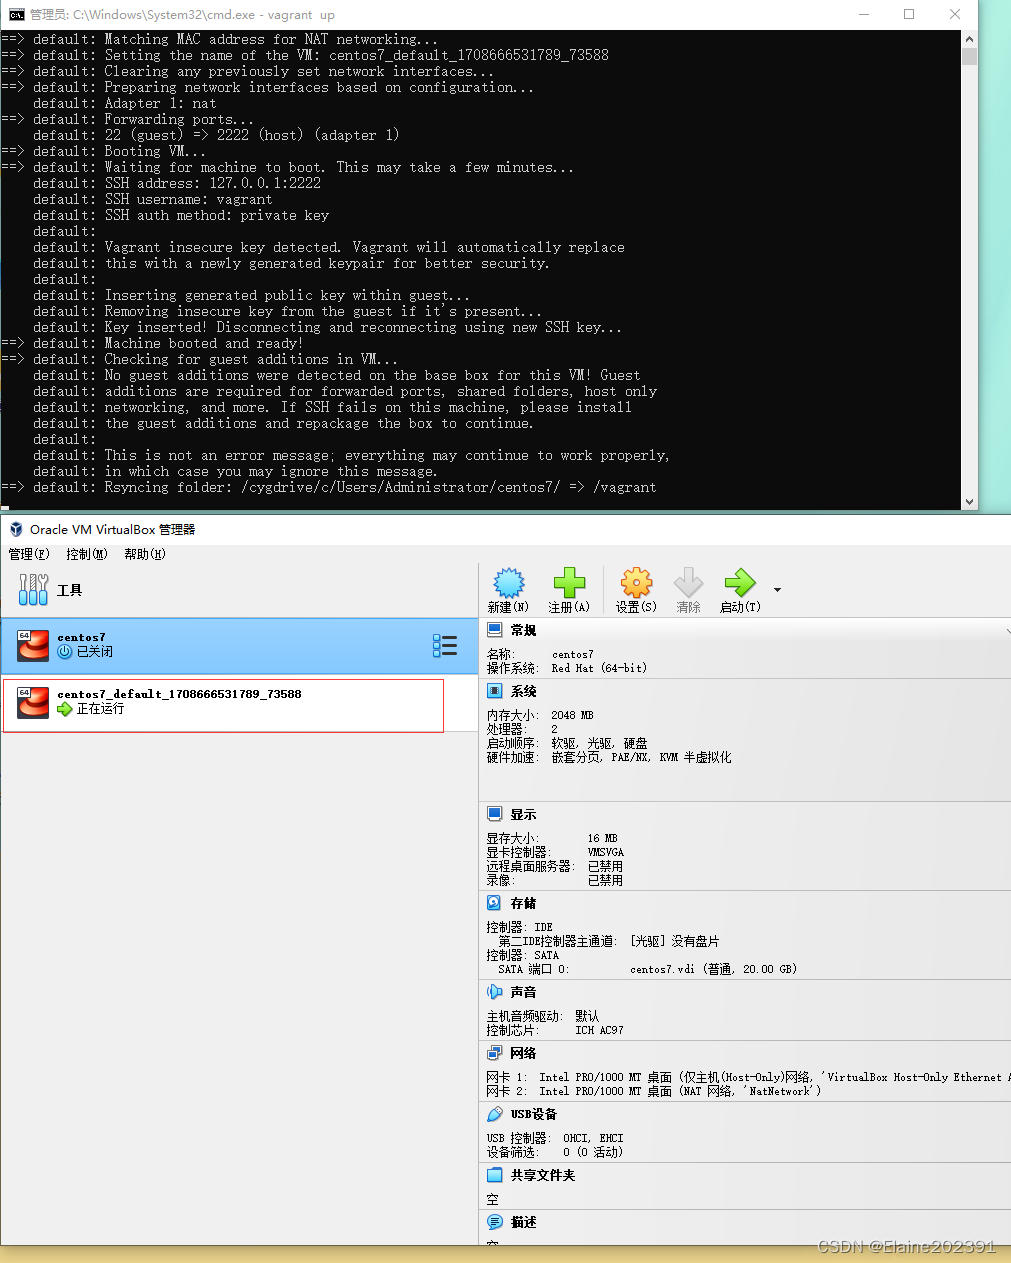Click the centos7 Red Hat VM icon

pyautogui.click(x=33, y=646)
